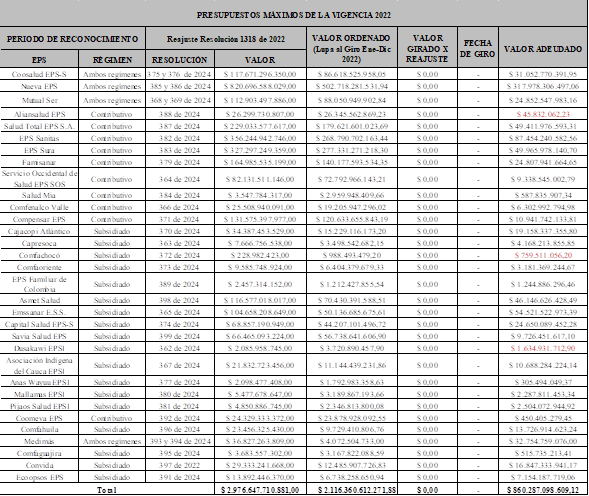Viewport: 589px width, 496px height.
Task: Click the 'Comfaoriente' cell
Action: point(39,268)
